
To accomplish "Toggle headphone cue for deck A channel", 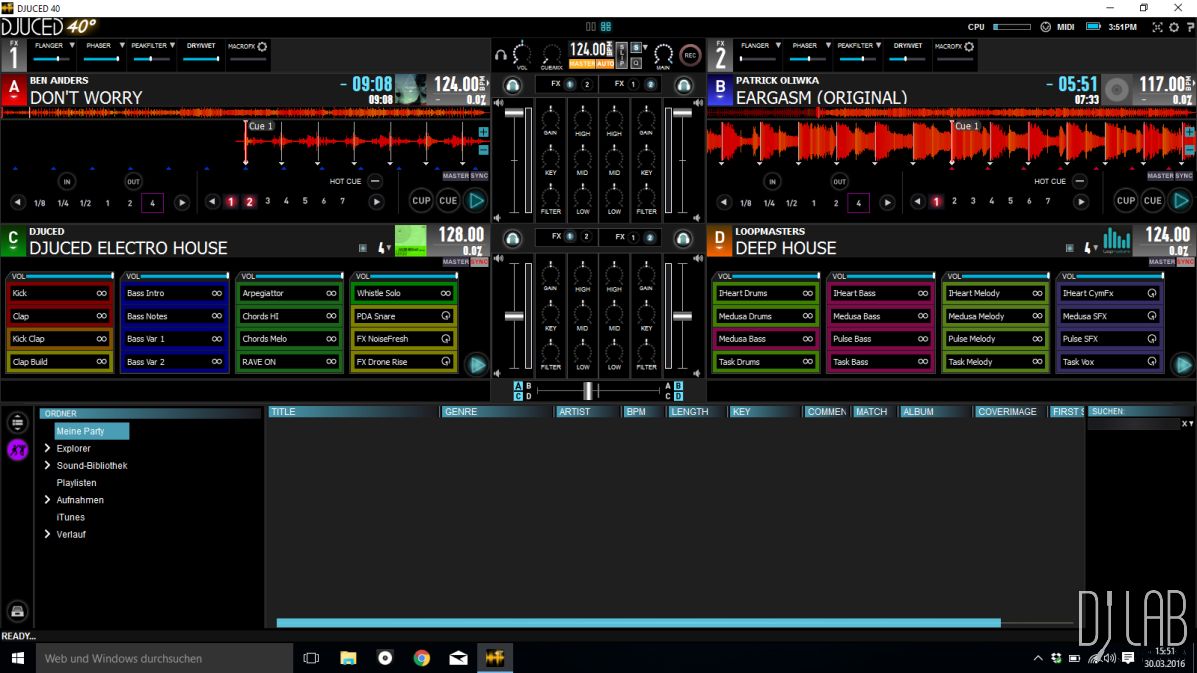I will (x=512, y=86).
